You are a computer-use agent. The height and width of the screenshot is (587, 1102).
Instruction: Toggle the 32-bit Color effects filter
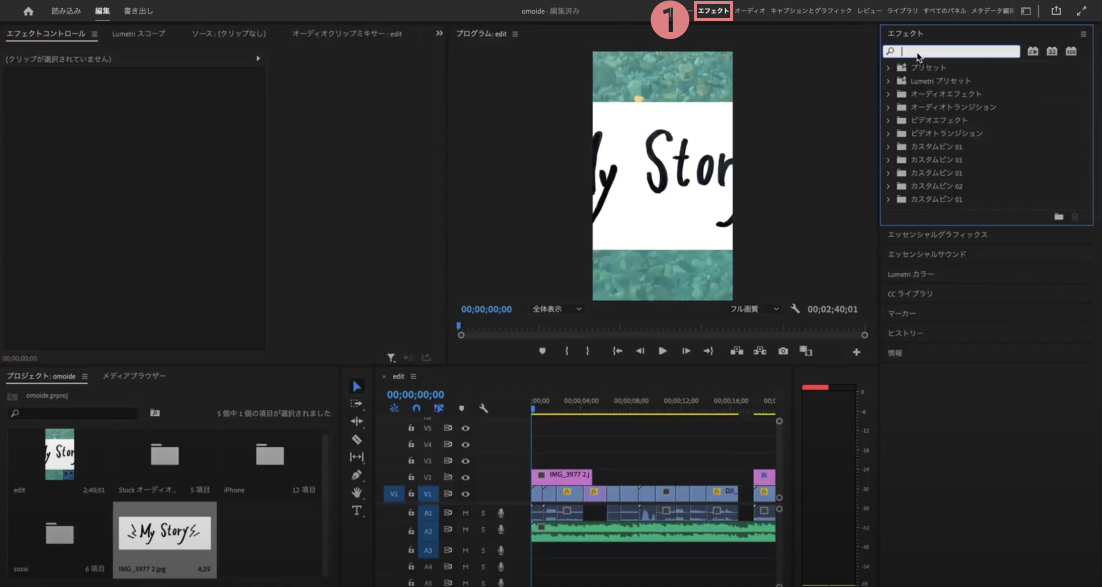coord(1051,51)
